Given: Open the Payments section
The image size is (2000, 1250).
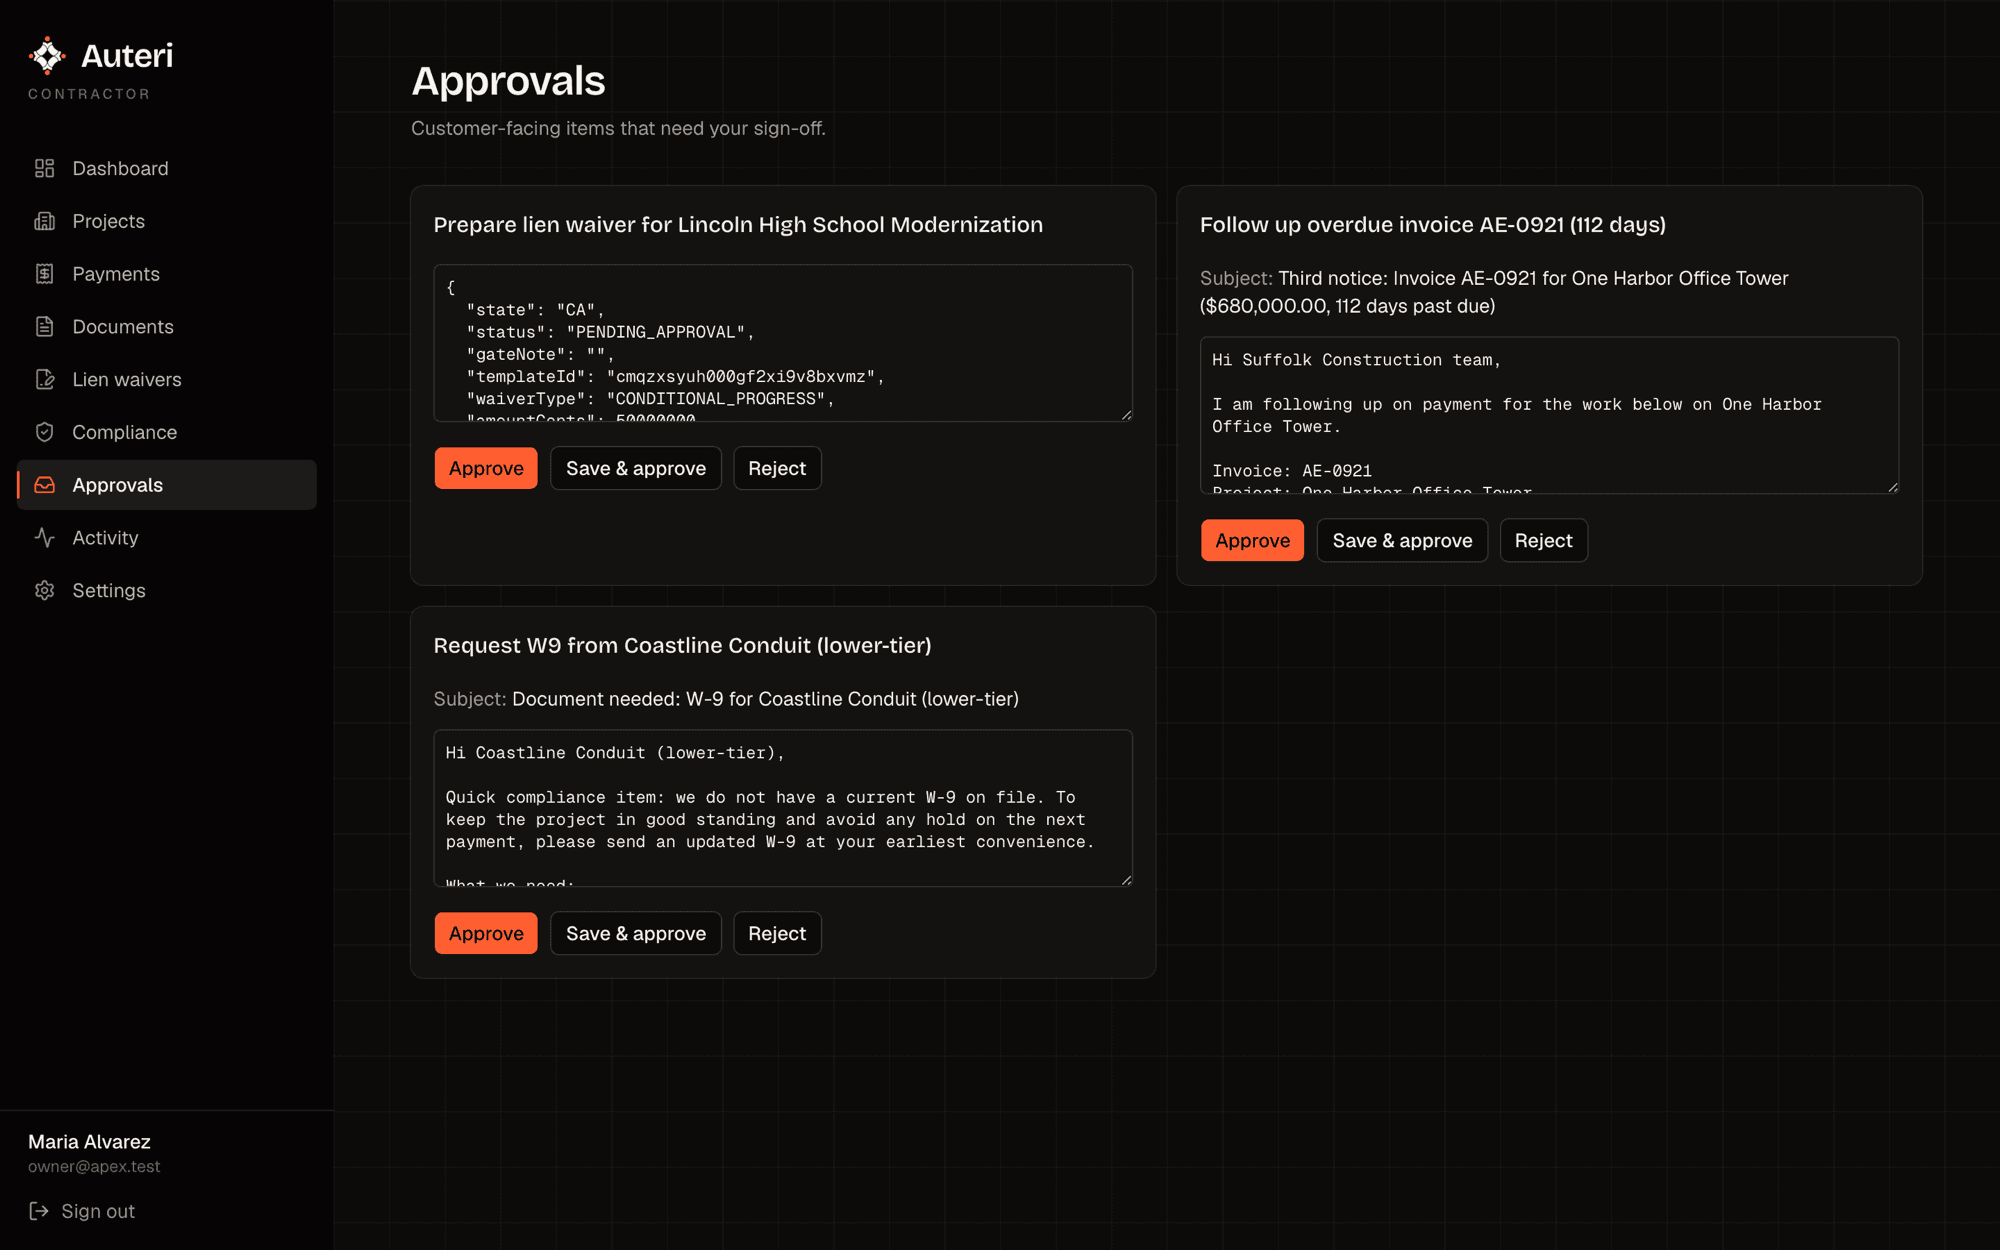Looking at the screenshot, I should pos(167,274).
